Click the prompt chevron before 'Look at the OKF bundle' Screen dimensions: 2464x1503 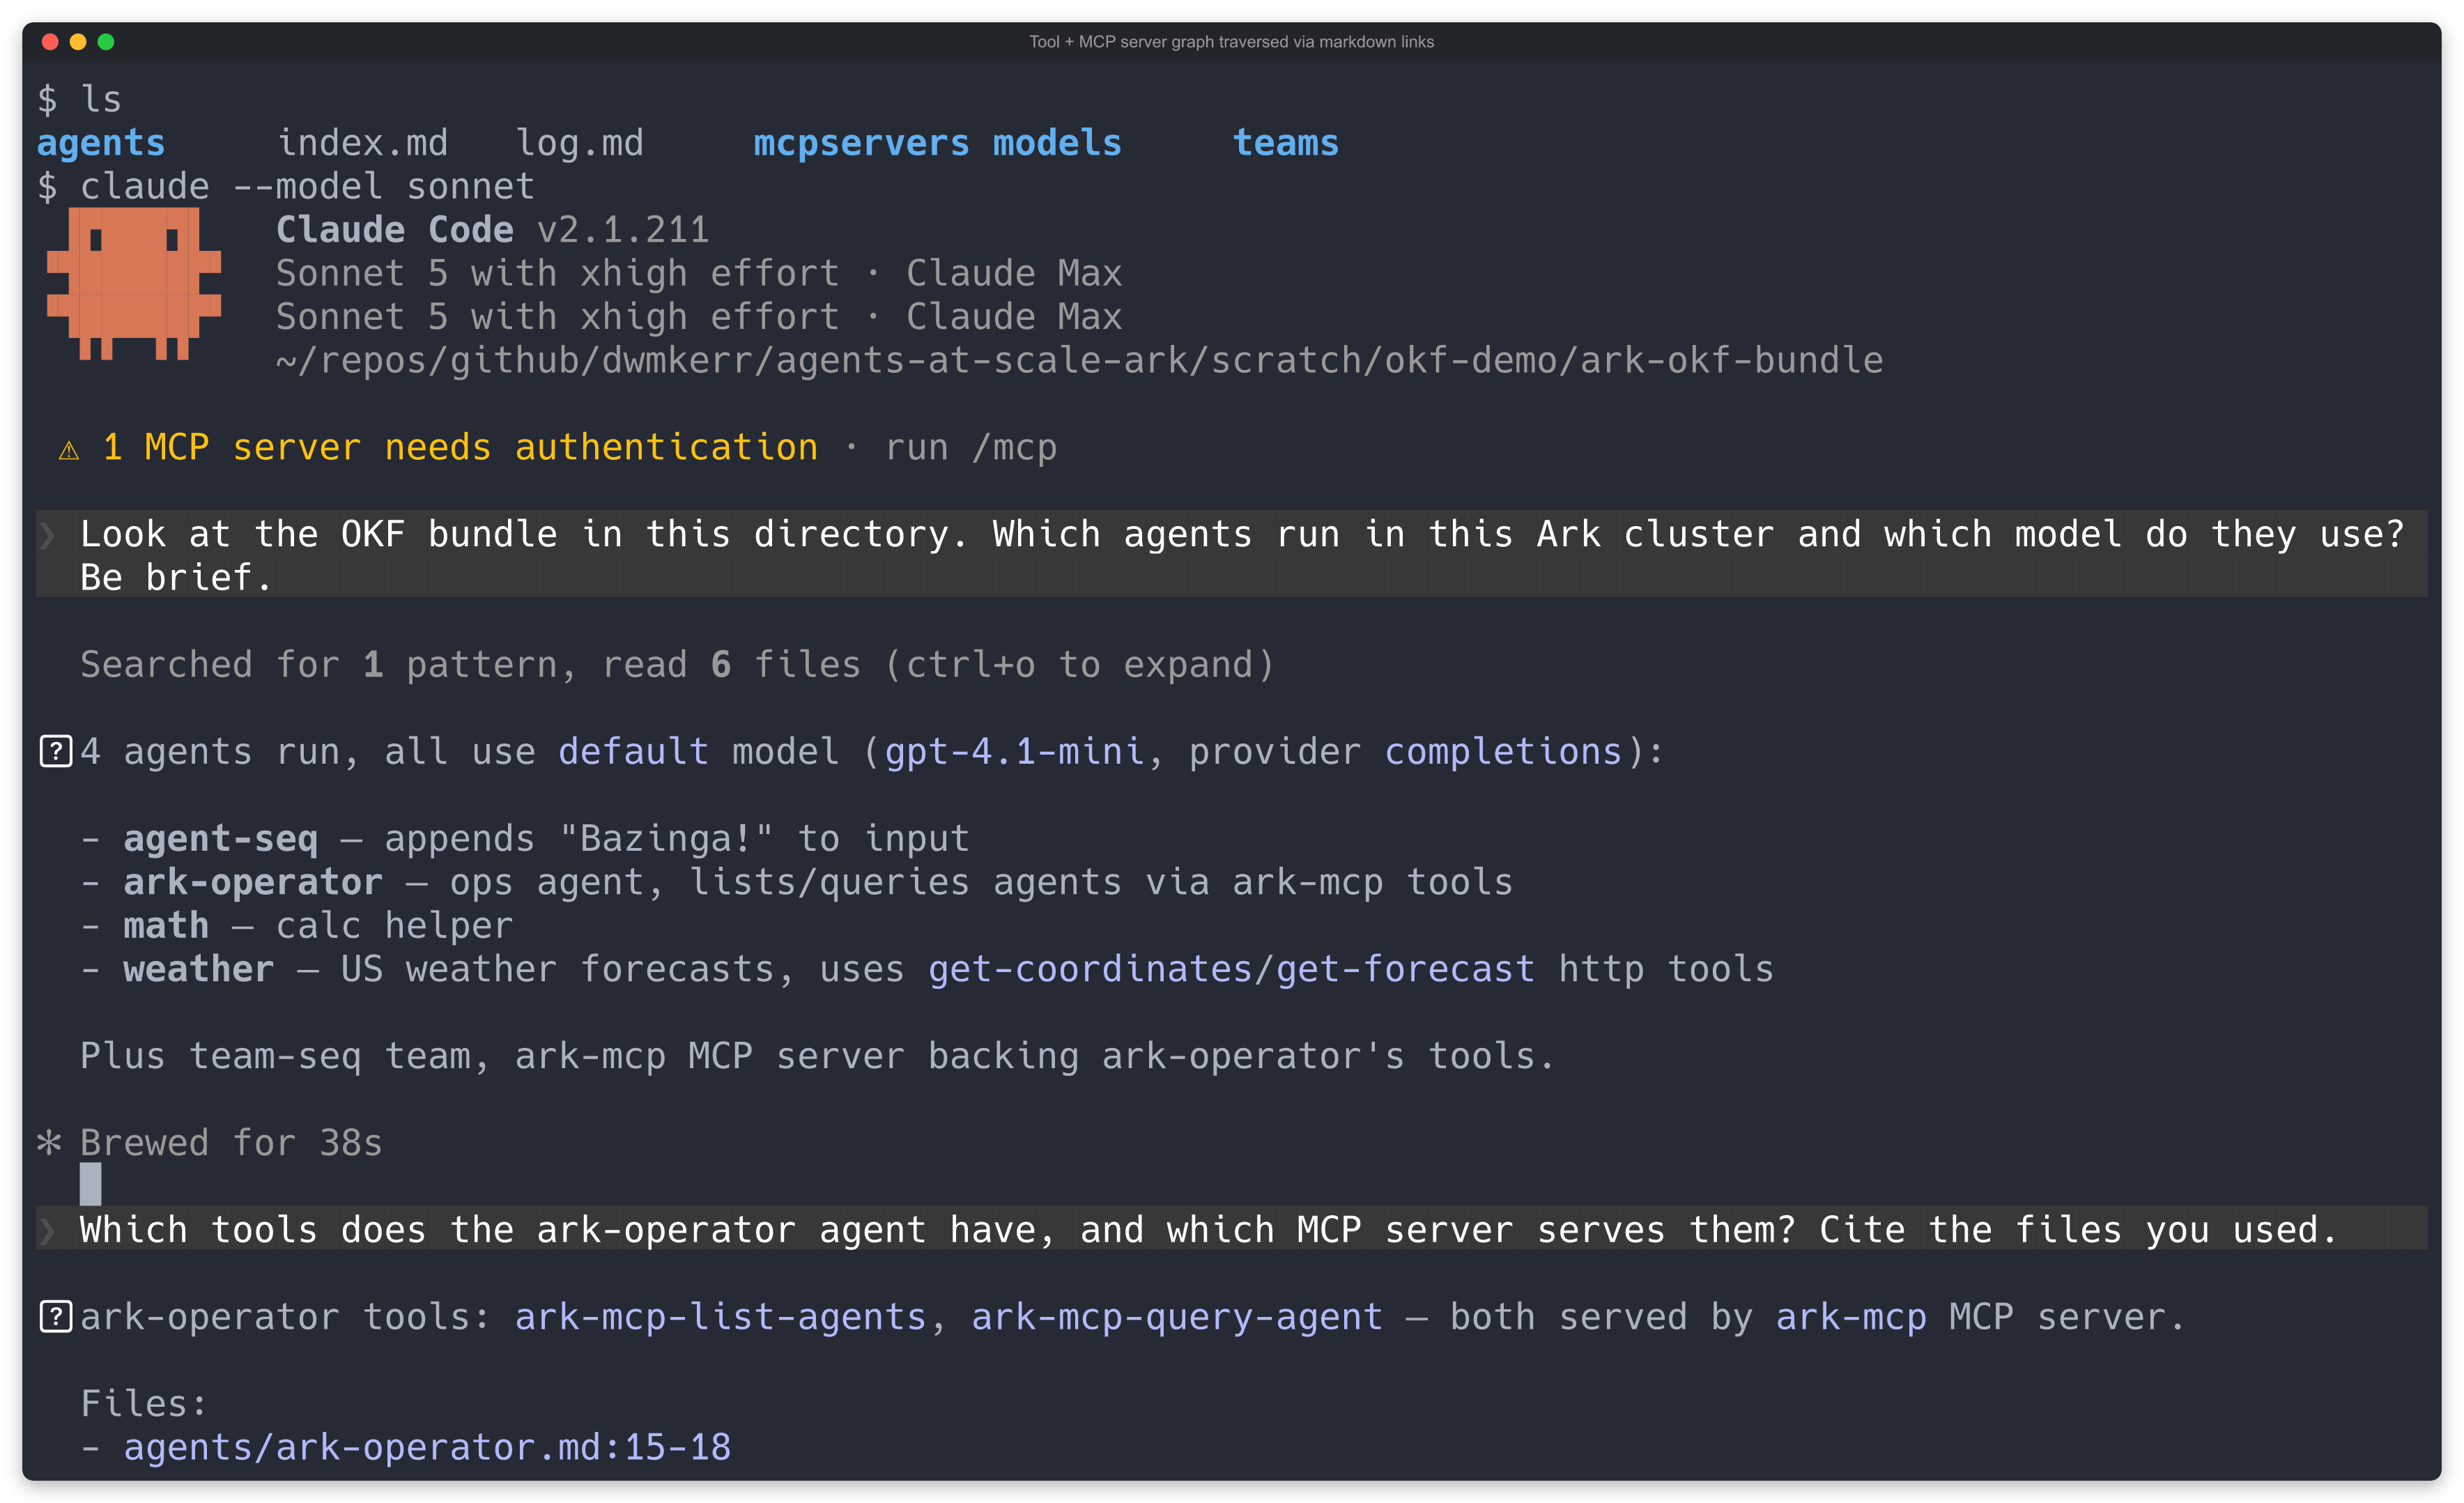[x=47, y=535]
